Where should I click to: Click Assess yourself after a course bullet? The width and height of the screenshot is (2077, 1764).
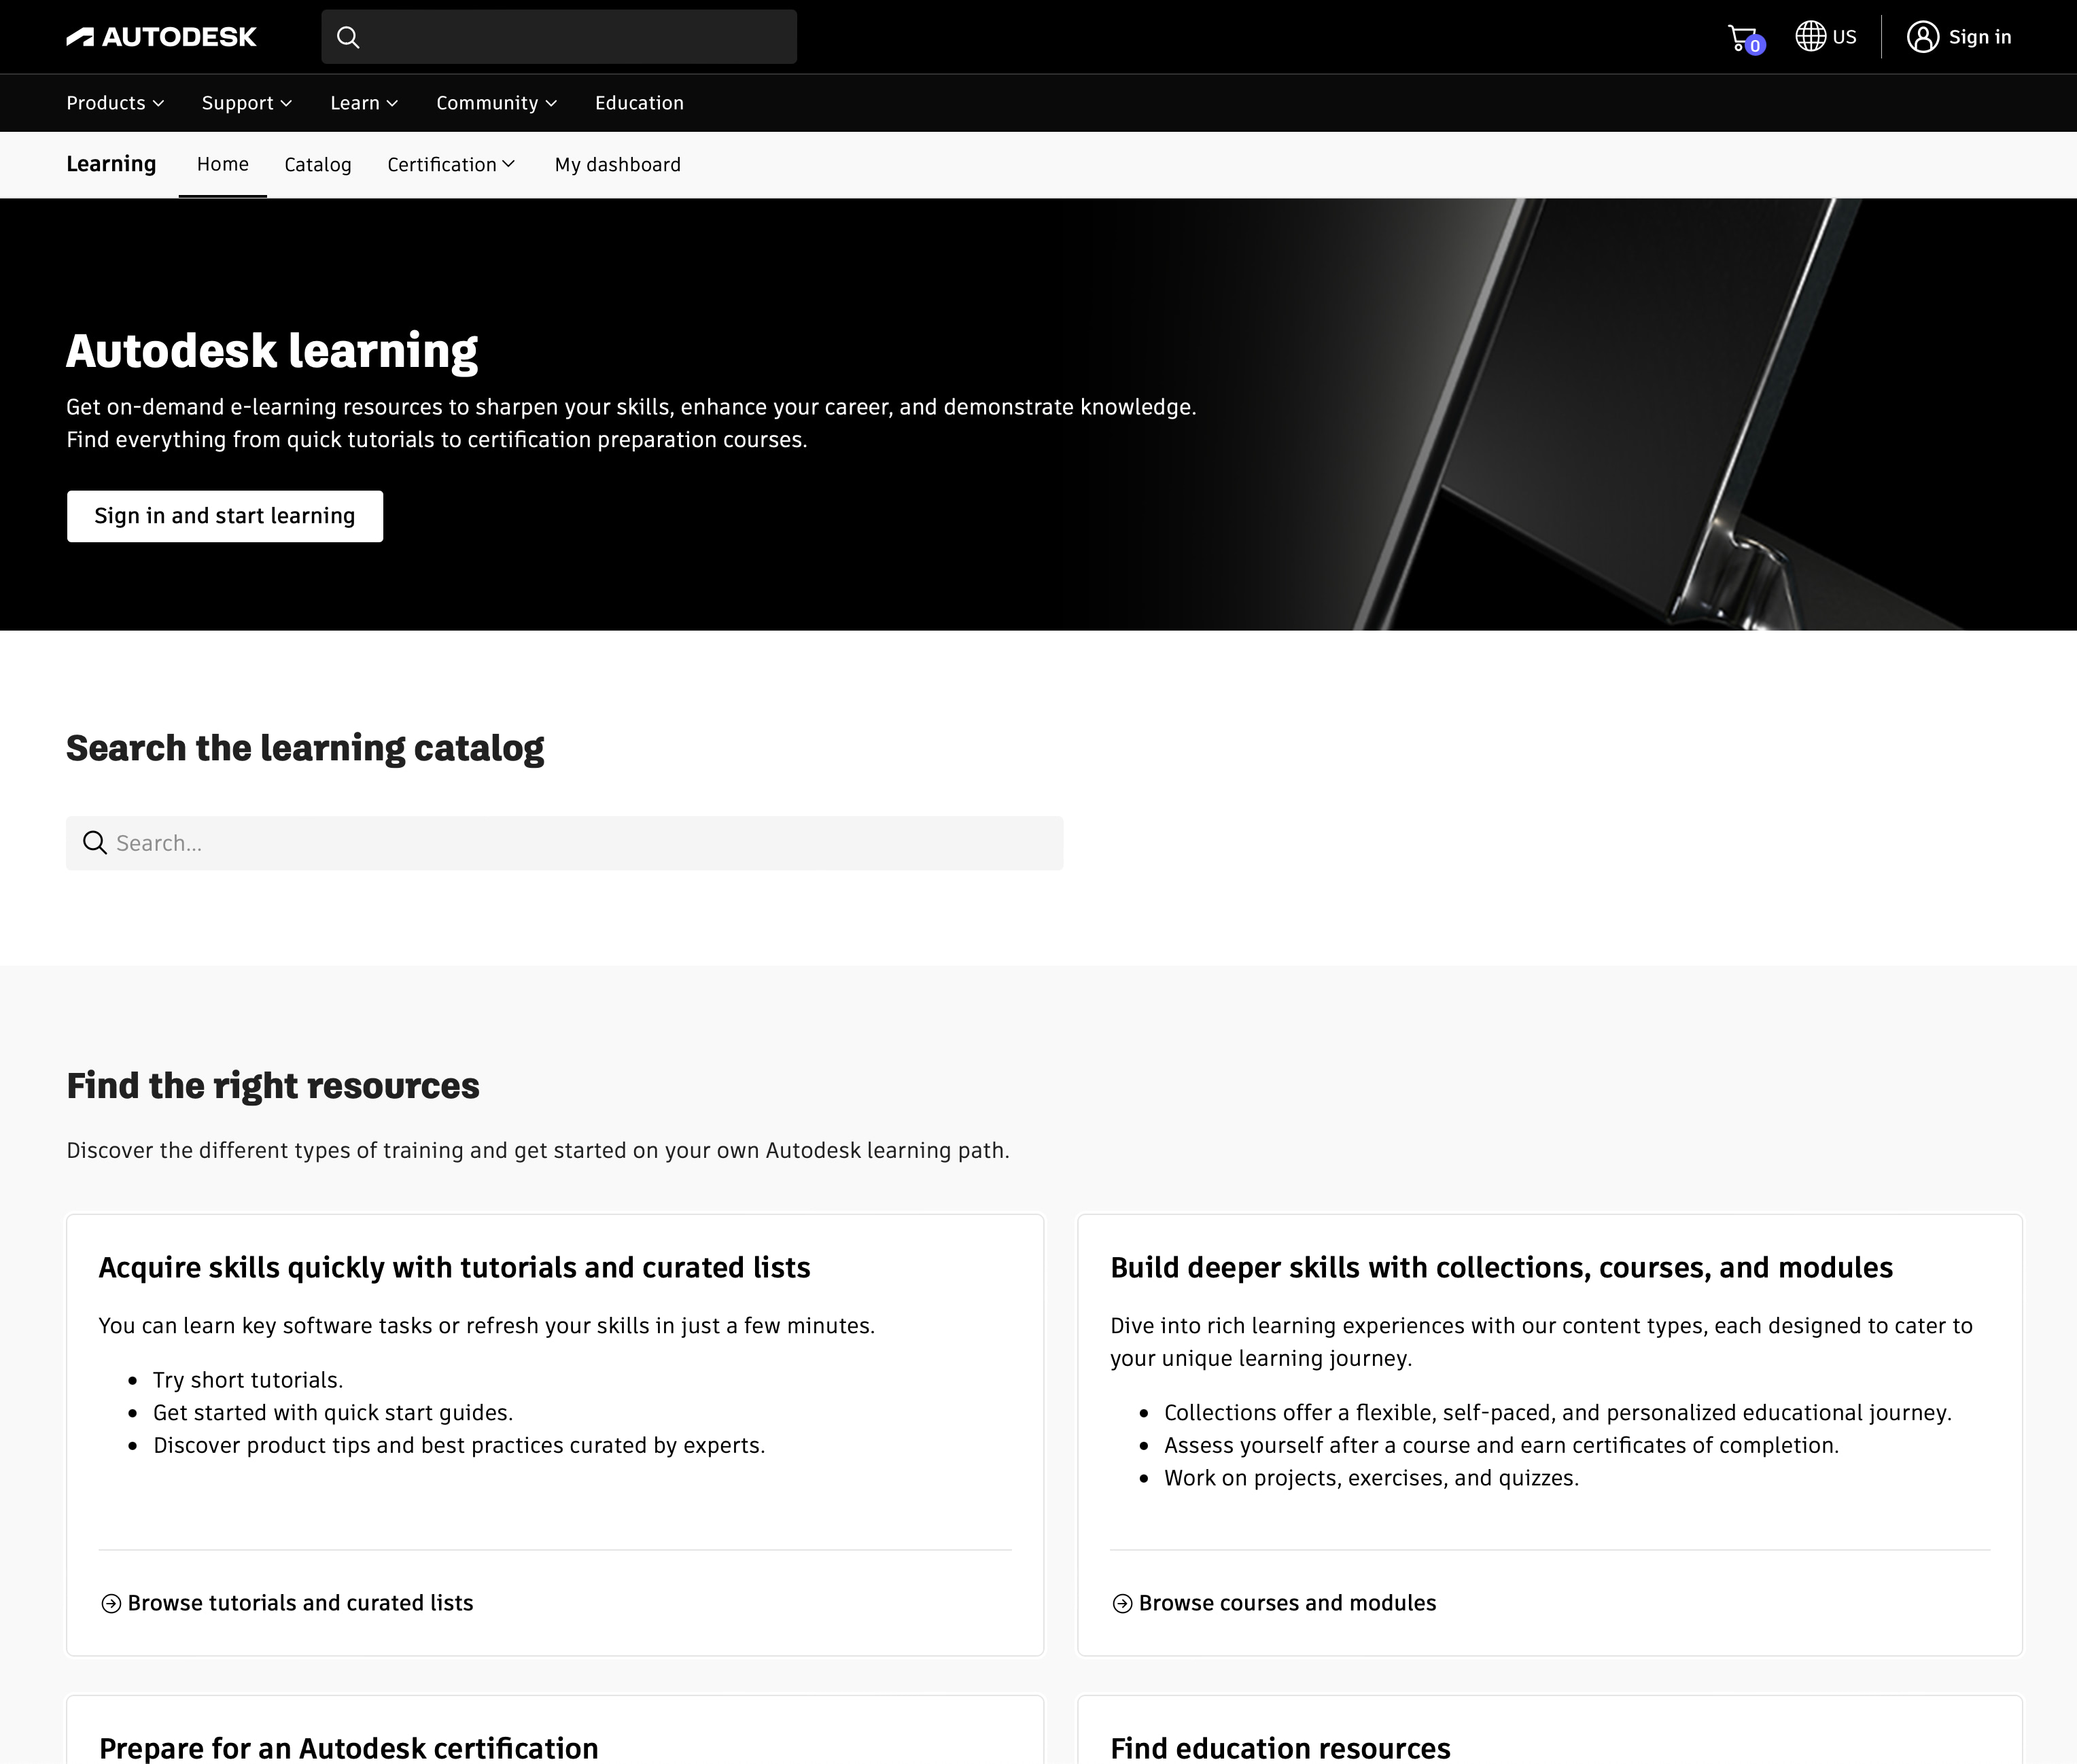[x=1501, y=1446]
